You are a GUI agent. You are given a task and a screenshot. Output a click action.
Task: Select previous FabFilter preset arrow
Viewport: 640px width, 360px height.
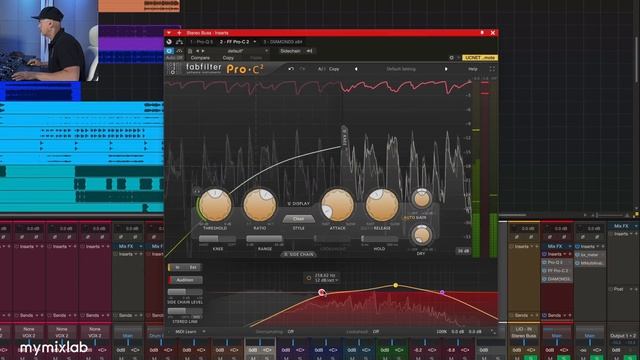[x=356, y=69]
